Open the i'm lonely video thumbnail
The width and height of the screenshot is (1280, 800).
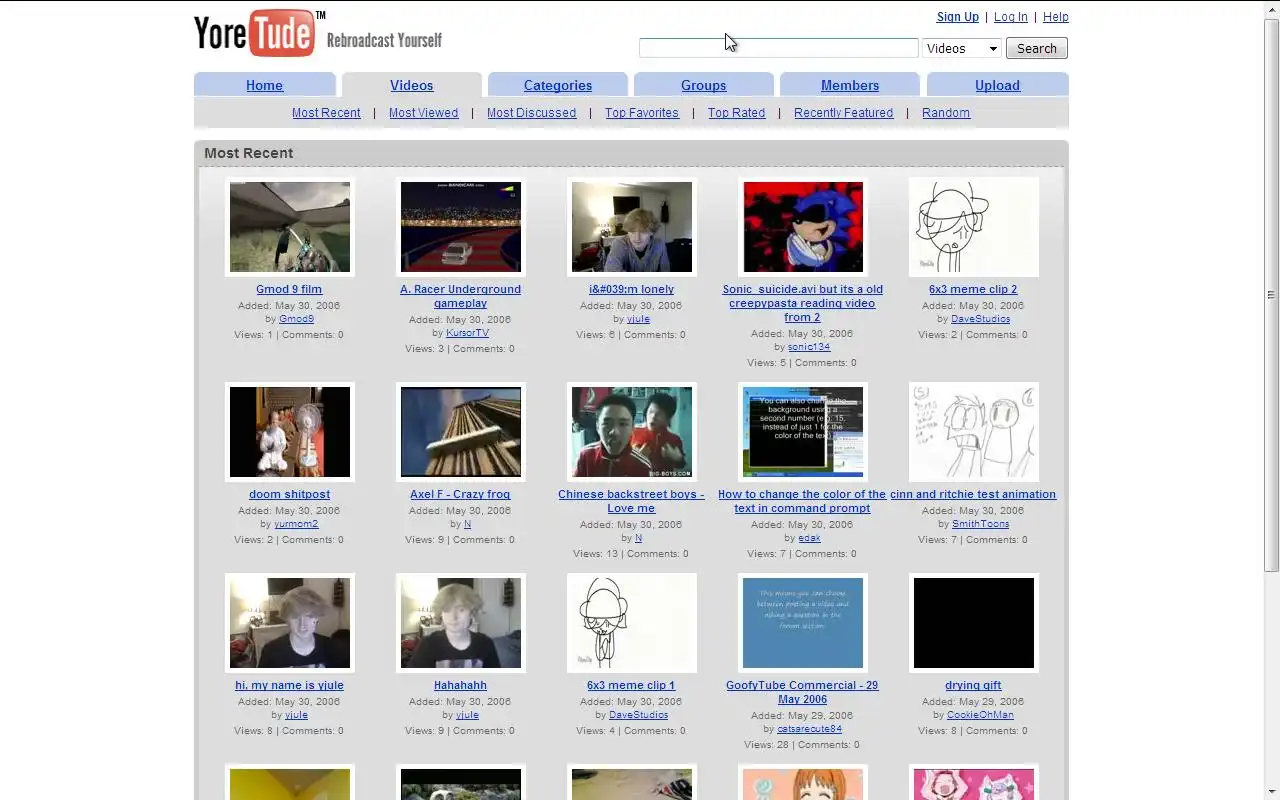[632, 227]
